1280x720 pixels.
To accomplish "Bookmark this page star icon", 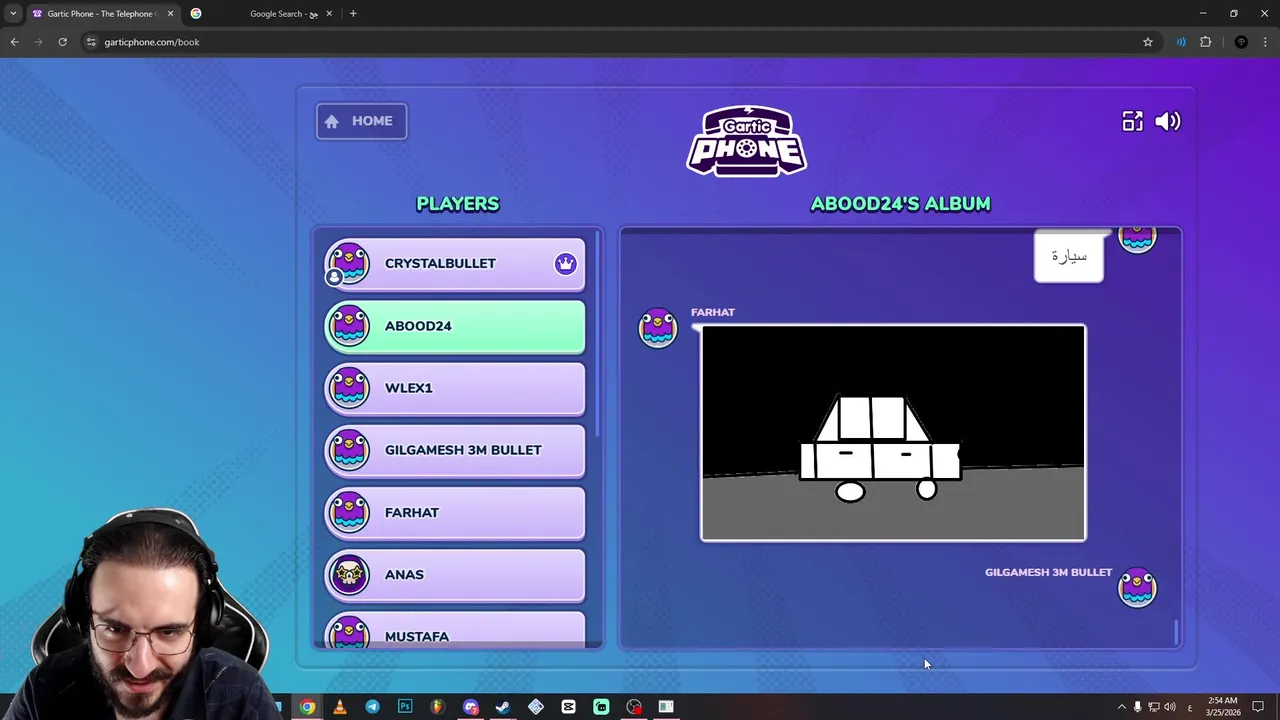I will pyautogui.click(x=1148, y=42).
